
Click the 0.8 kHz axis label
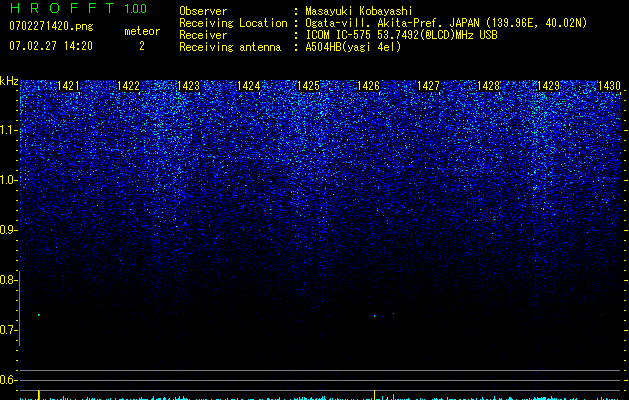(x=8, y=280)
